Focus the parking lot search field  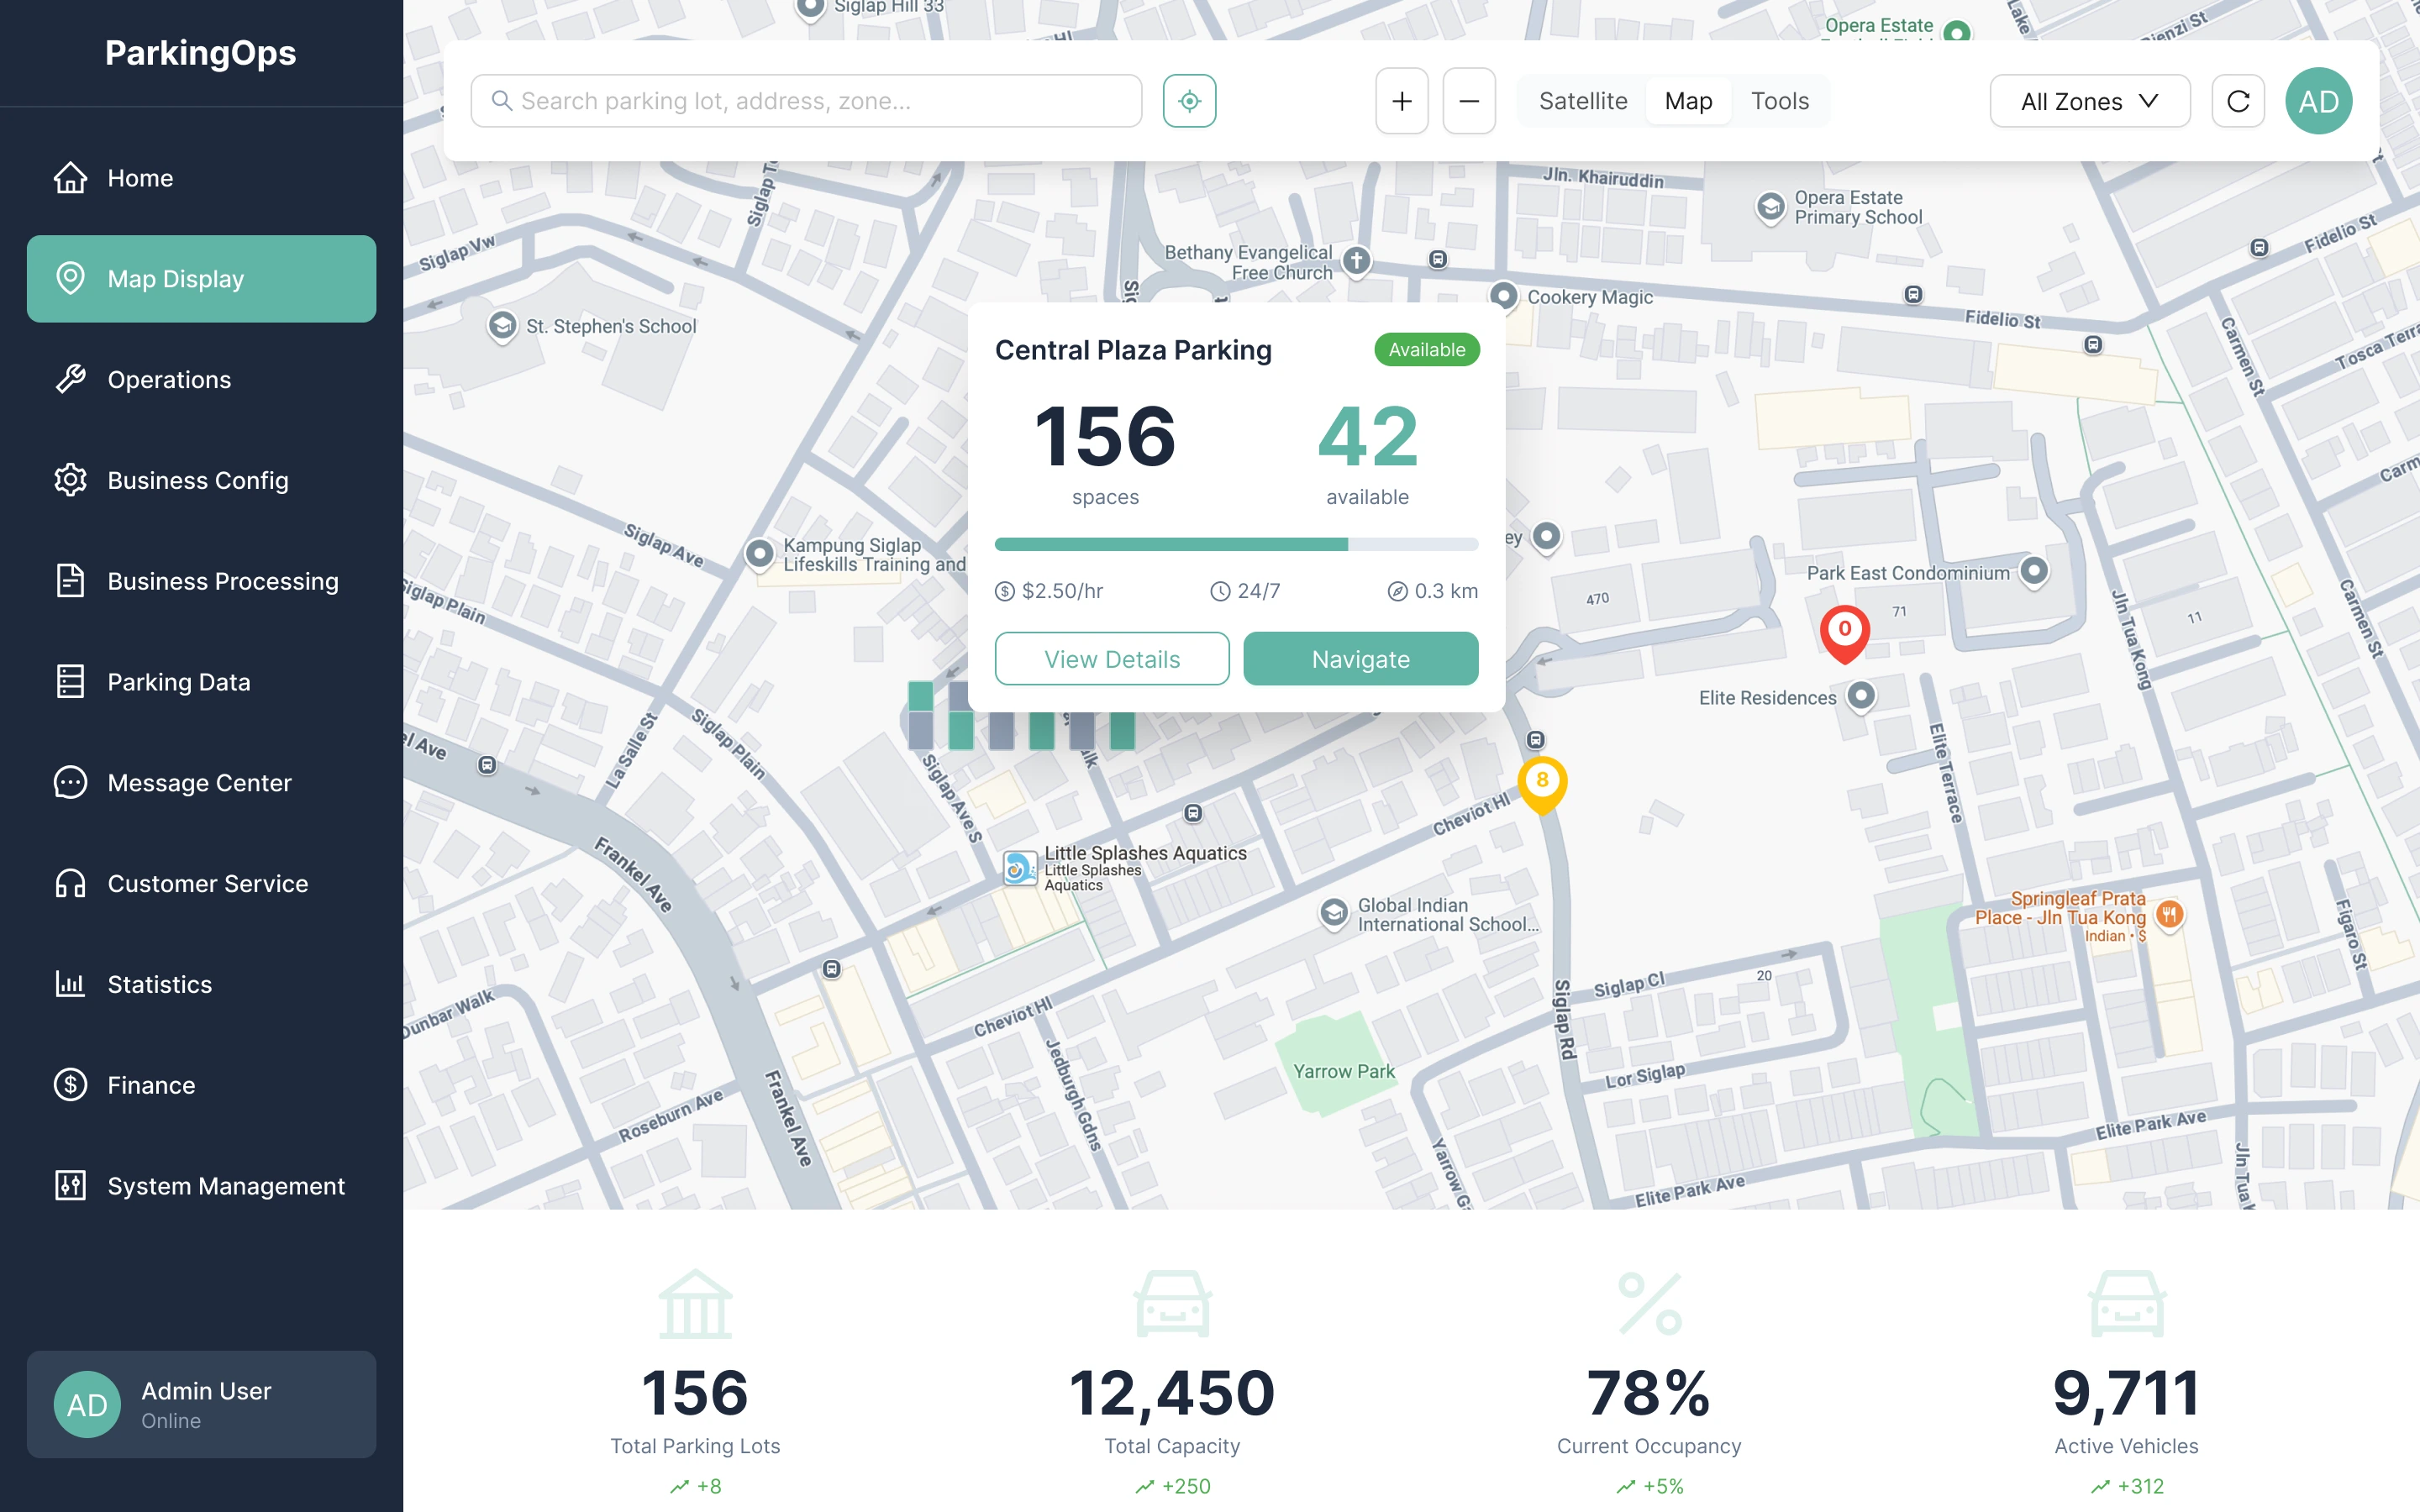820,101
